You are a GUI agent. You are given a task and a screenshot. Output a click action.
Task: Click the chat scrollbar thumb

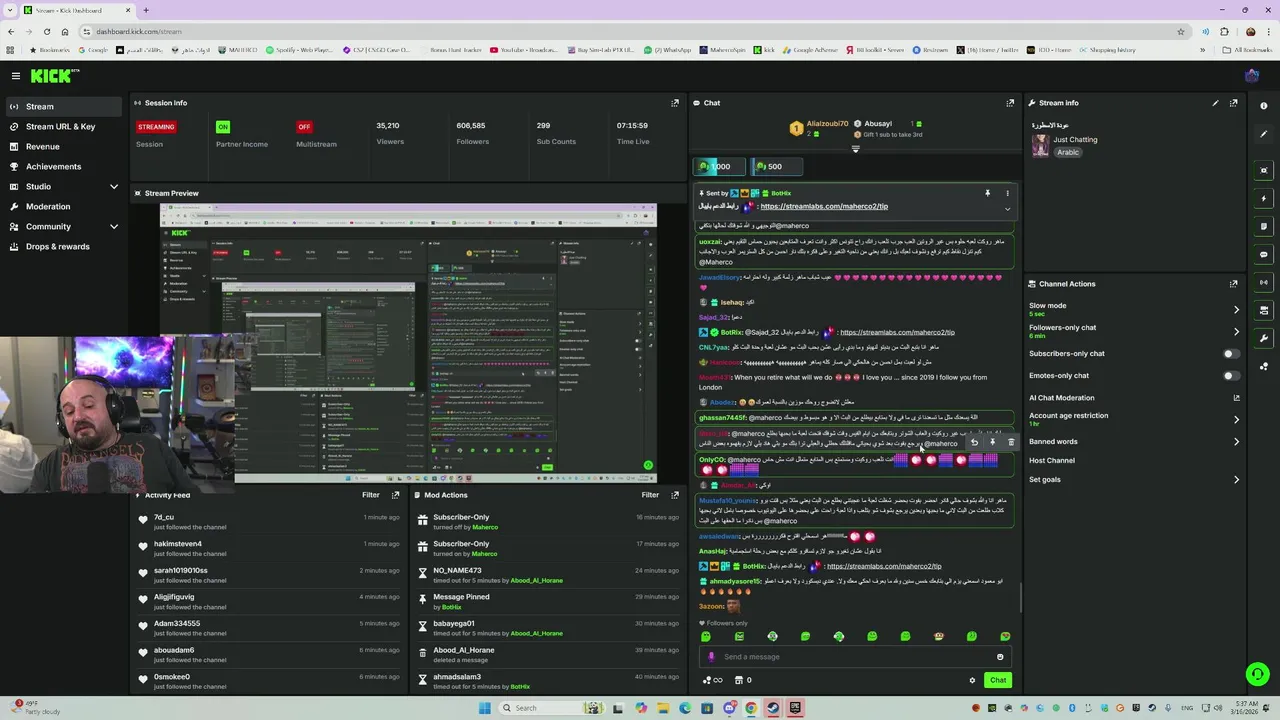pyautogui.click(x=1020, y=598)
